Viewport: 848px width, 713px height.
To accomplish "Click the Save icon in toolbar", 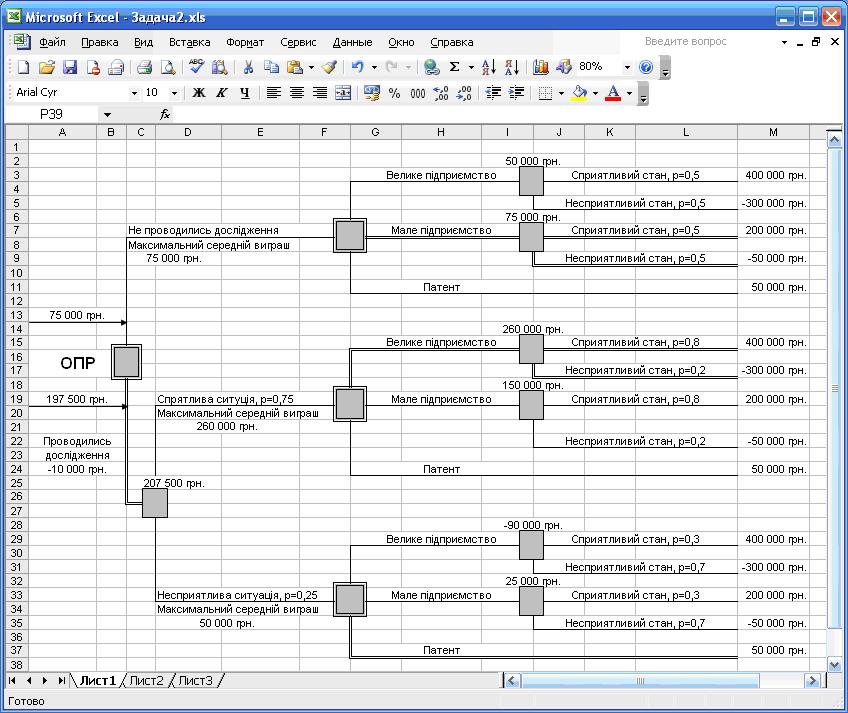I will coord(70,67).
